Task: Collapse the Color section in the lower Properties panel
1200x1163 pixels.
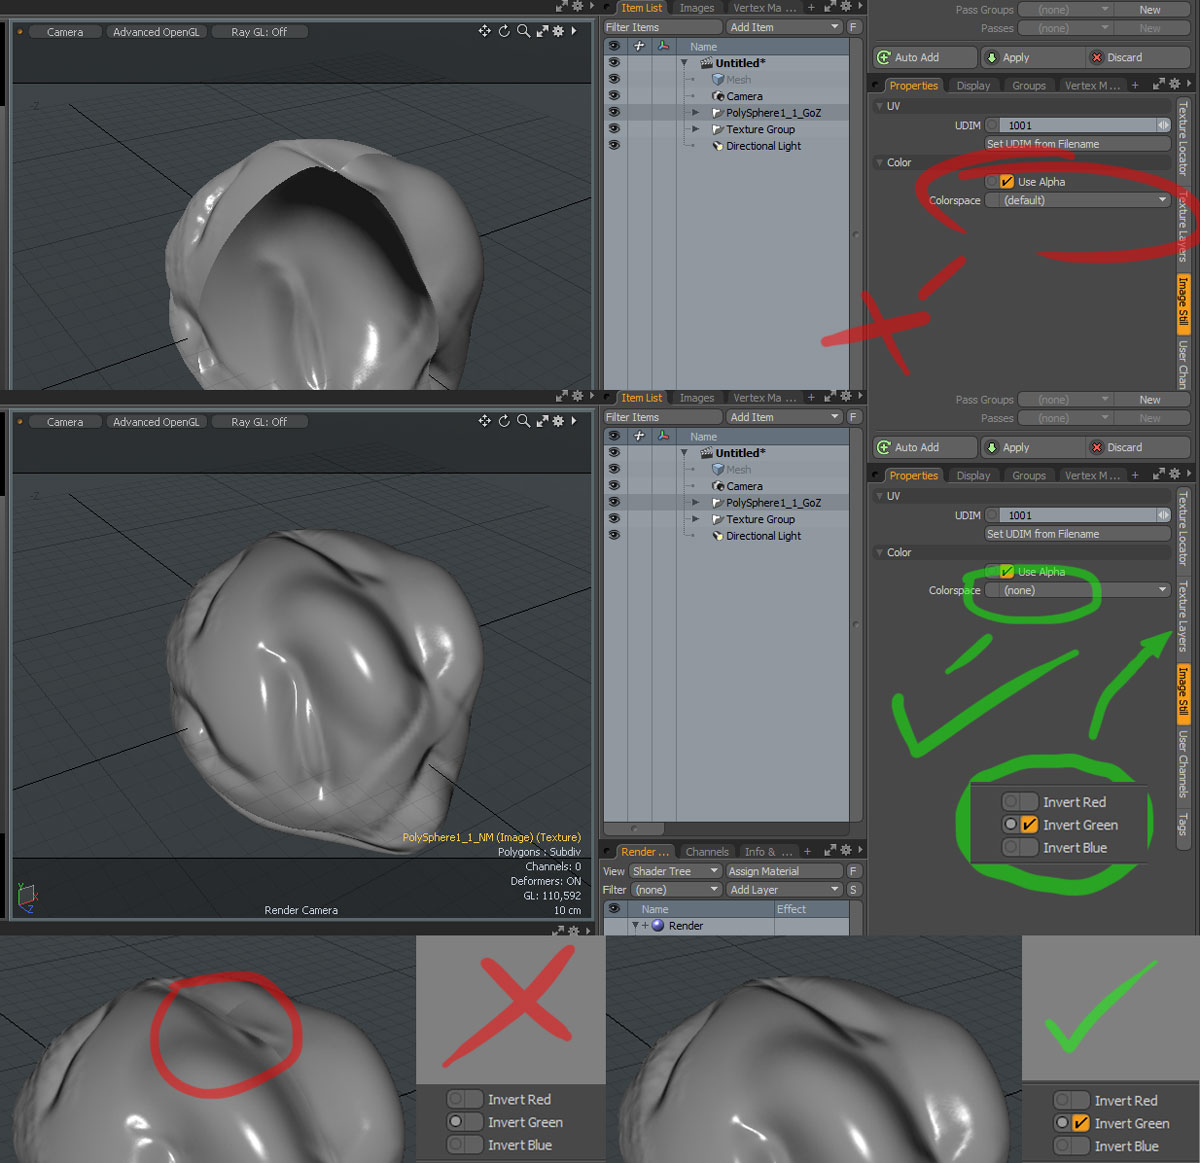Action: pyautogui.click(x=880, y=552)
